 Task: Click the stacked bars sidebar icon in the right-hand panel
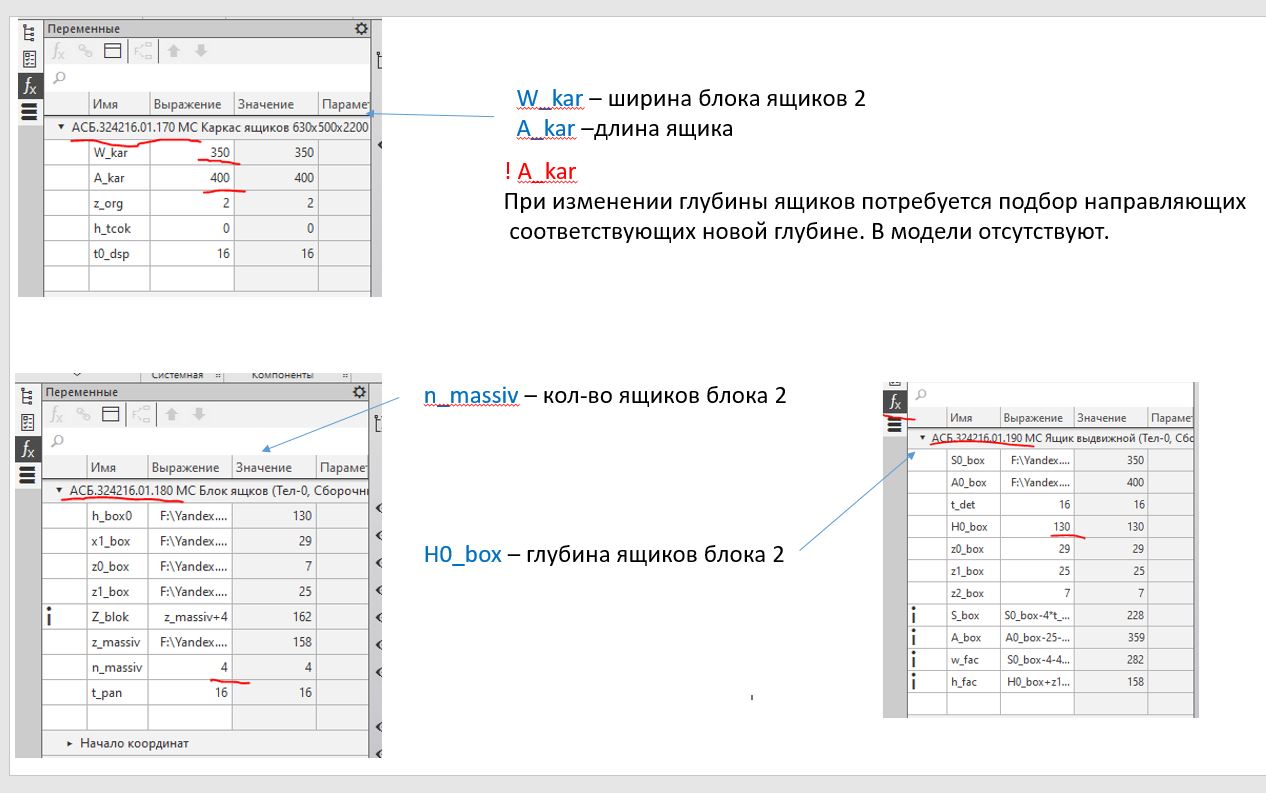(895, 425)
